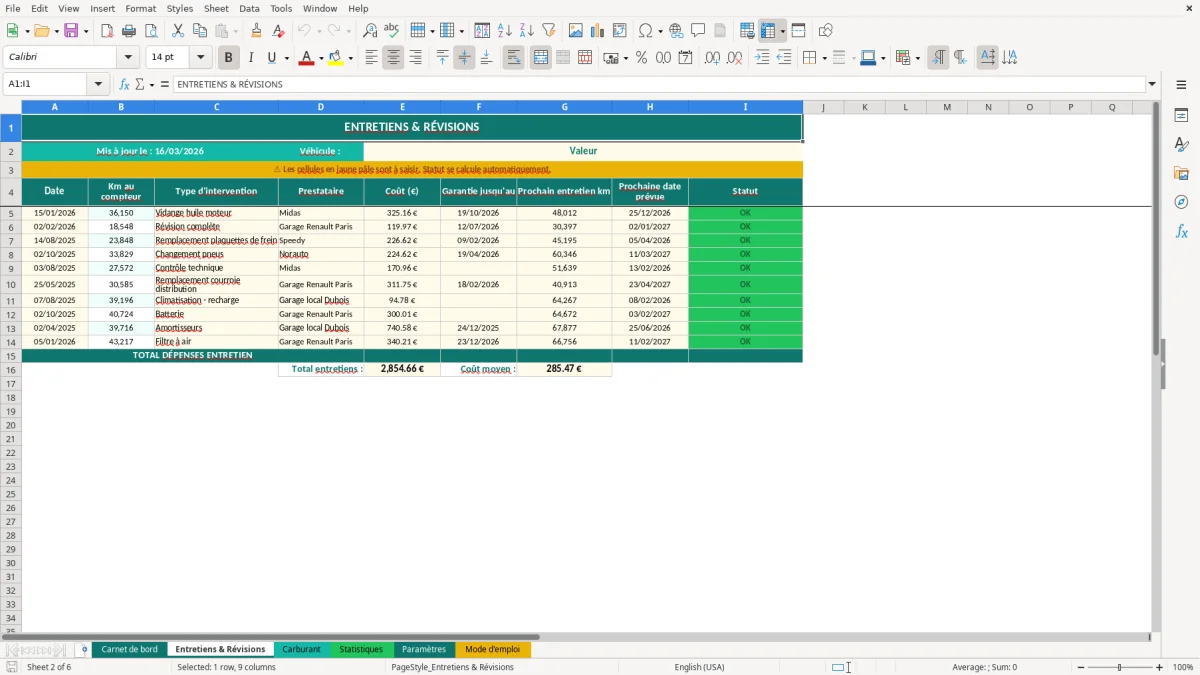Click the Insert Hyperlink icon

click(676, 31)
